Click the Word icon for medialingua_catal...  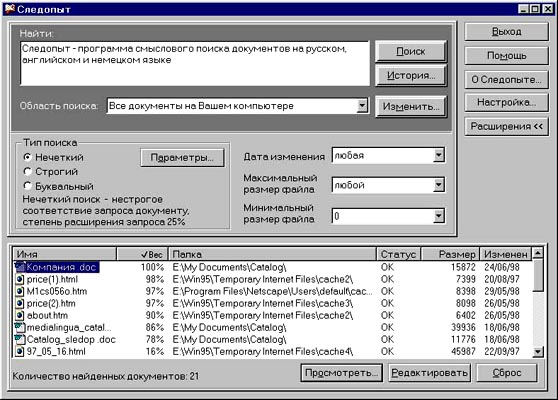20,327
